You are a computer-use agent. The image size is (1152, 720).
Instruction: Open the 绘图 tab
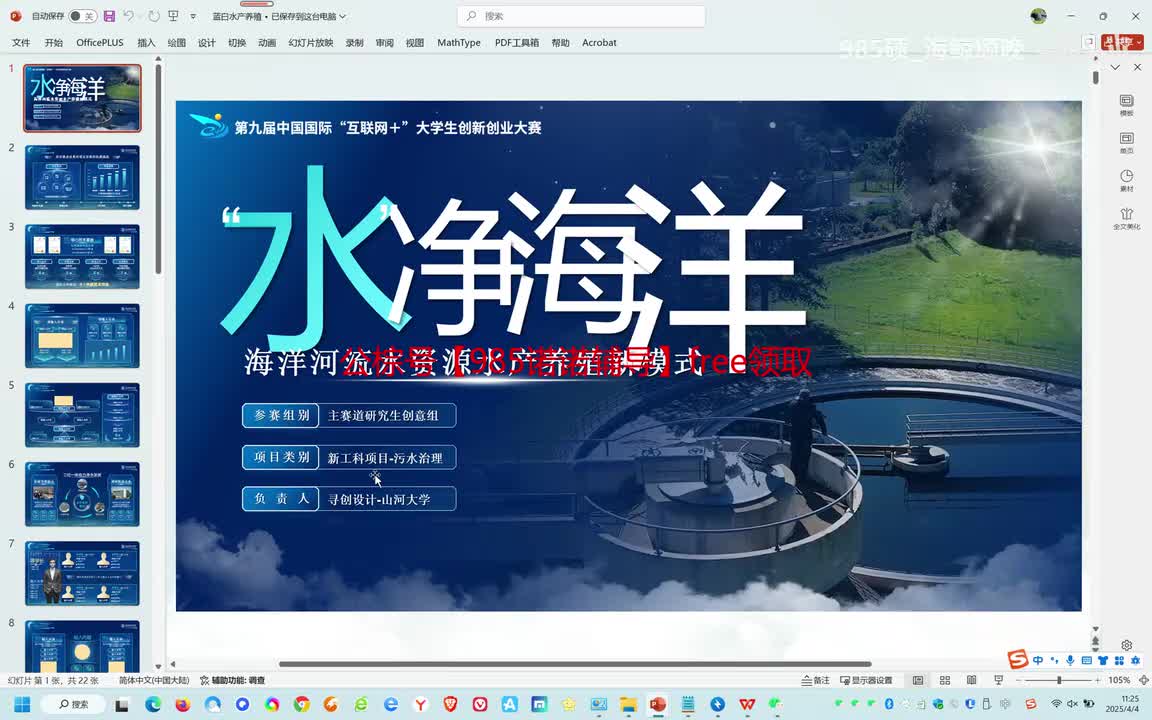click(176, 43)
